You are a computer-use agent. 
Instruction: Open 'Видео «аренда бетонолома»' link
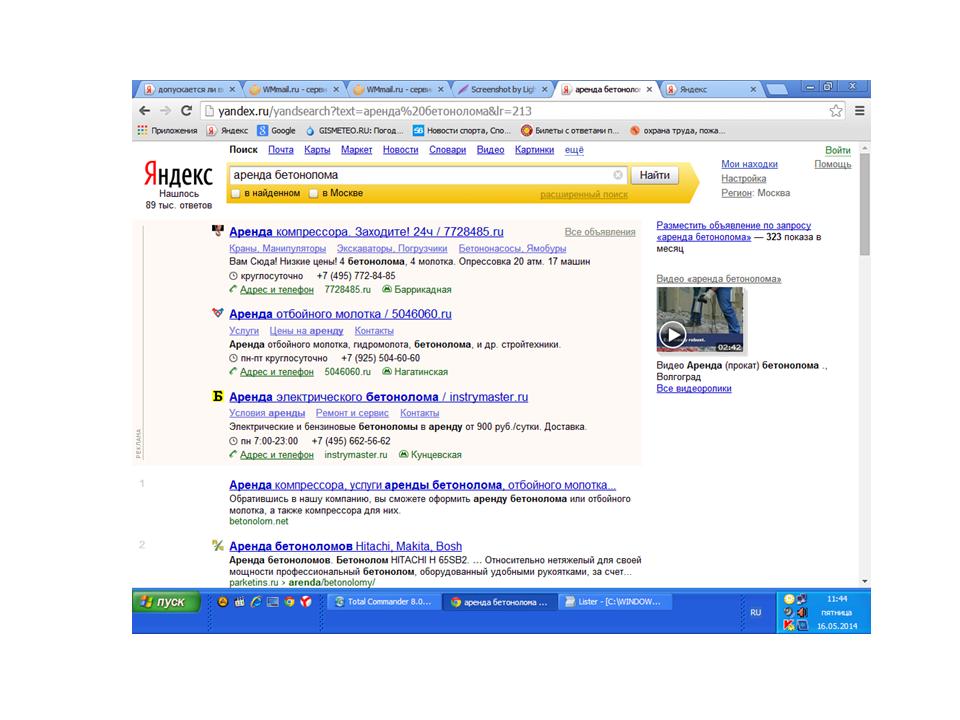click(x=719, y=279)
